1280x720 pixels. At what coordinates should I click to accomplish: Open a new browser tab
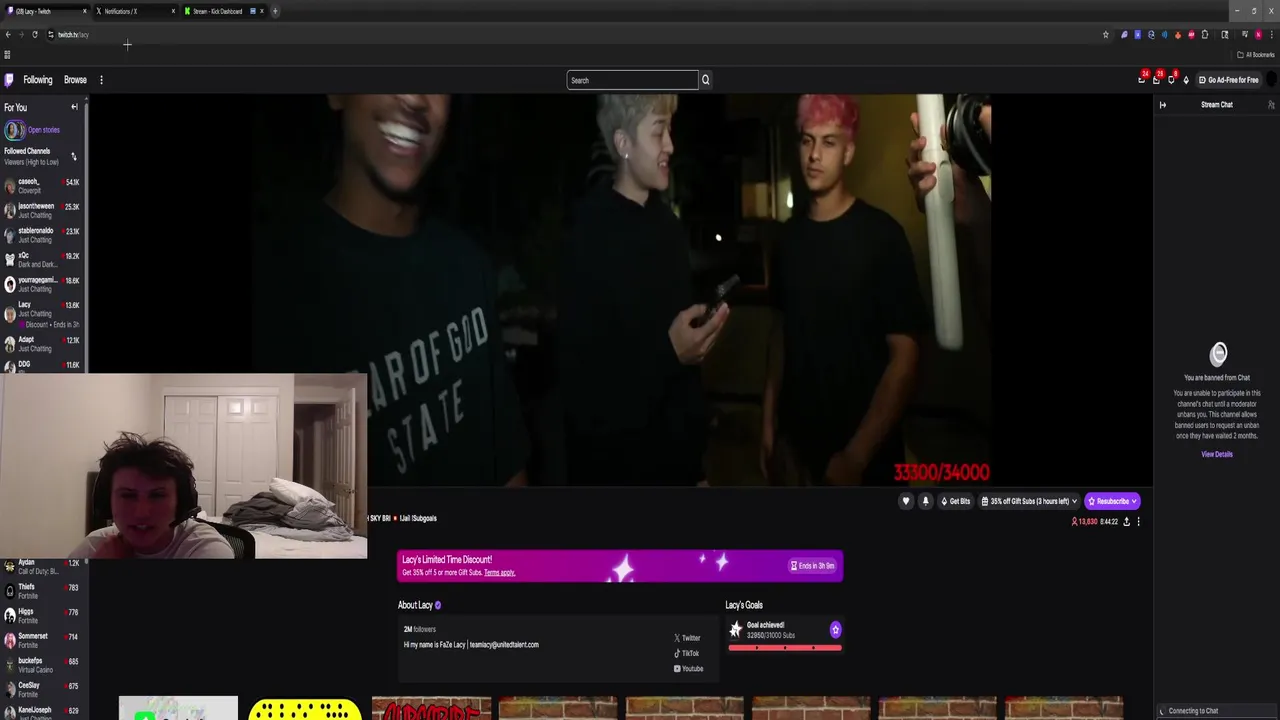pyautogui.click(x=275, y=11)
